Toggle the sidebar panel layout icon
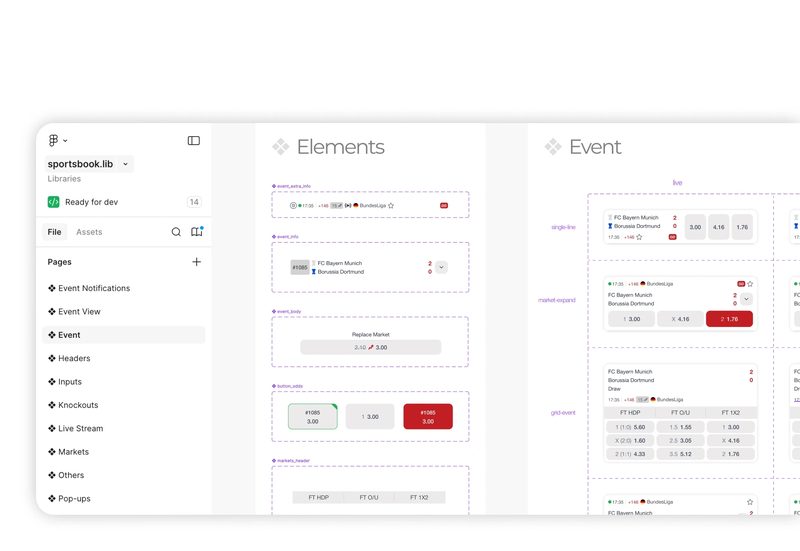 pyautogui.click(x=194, y=140)
